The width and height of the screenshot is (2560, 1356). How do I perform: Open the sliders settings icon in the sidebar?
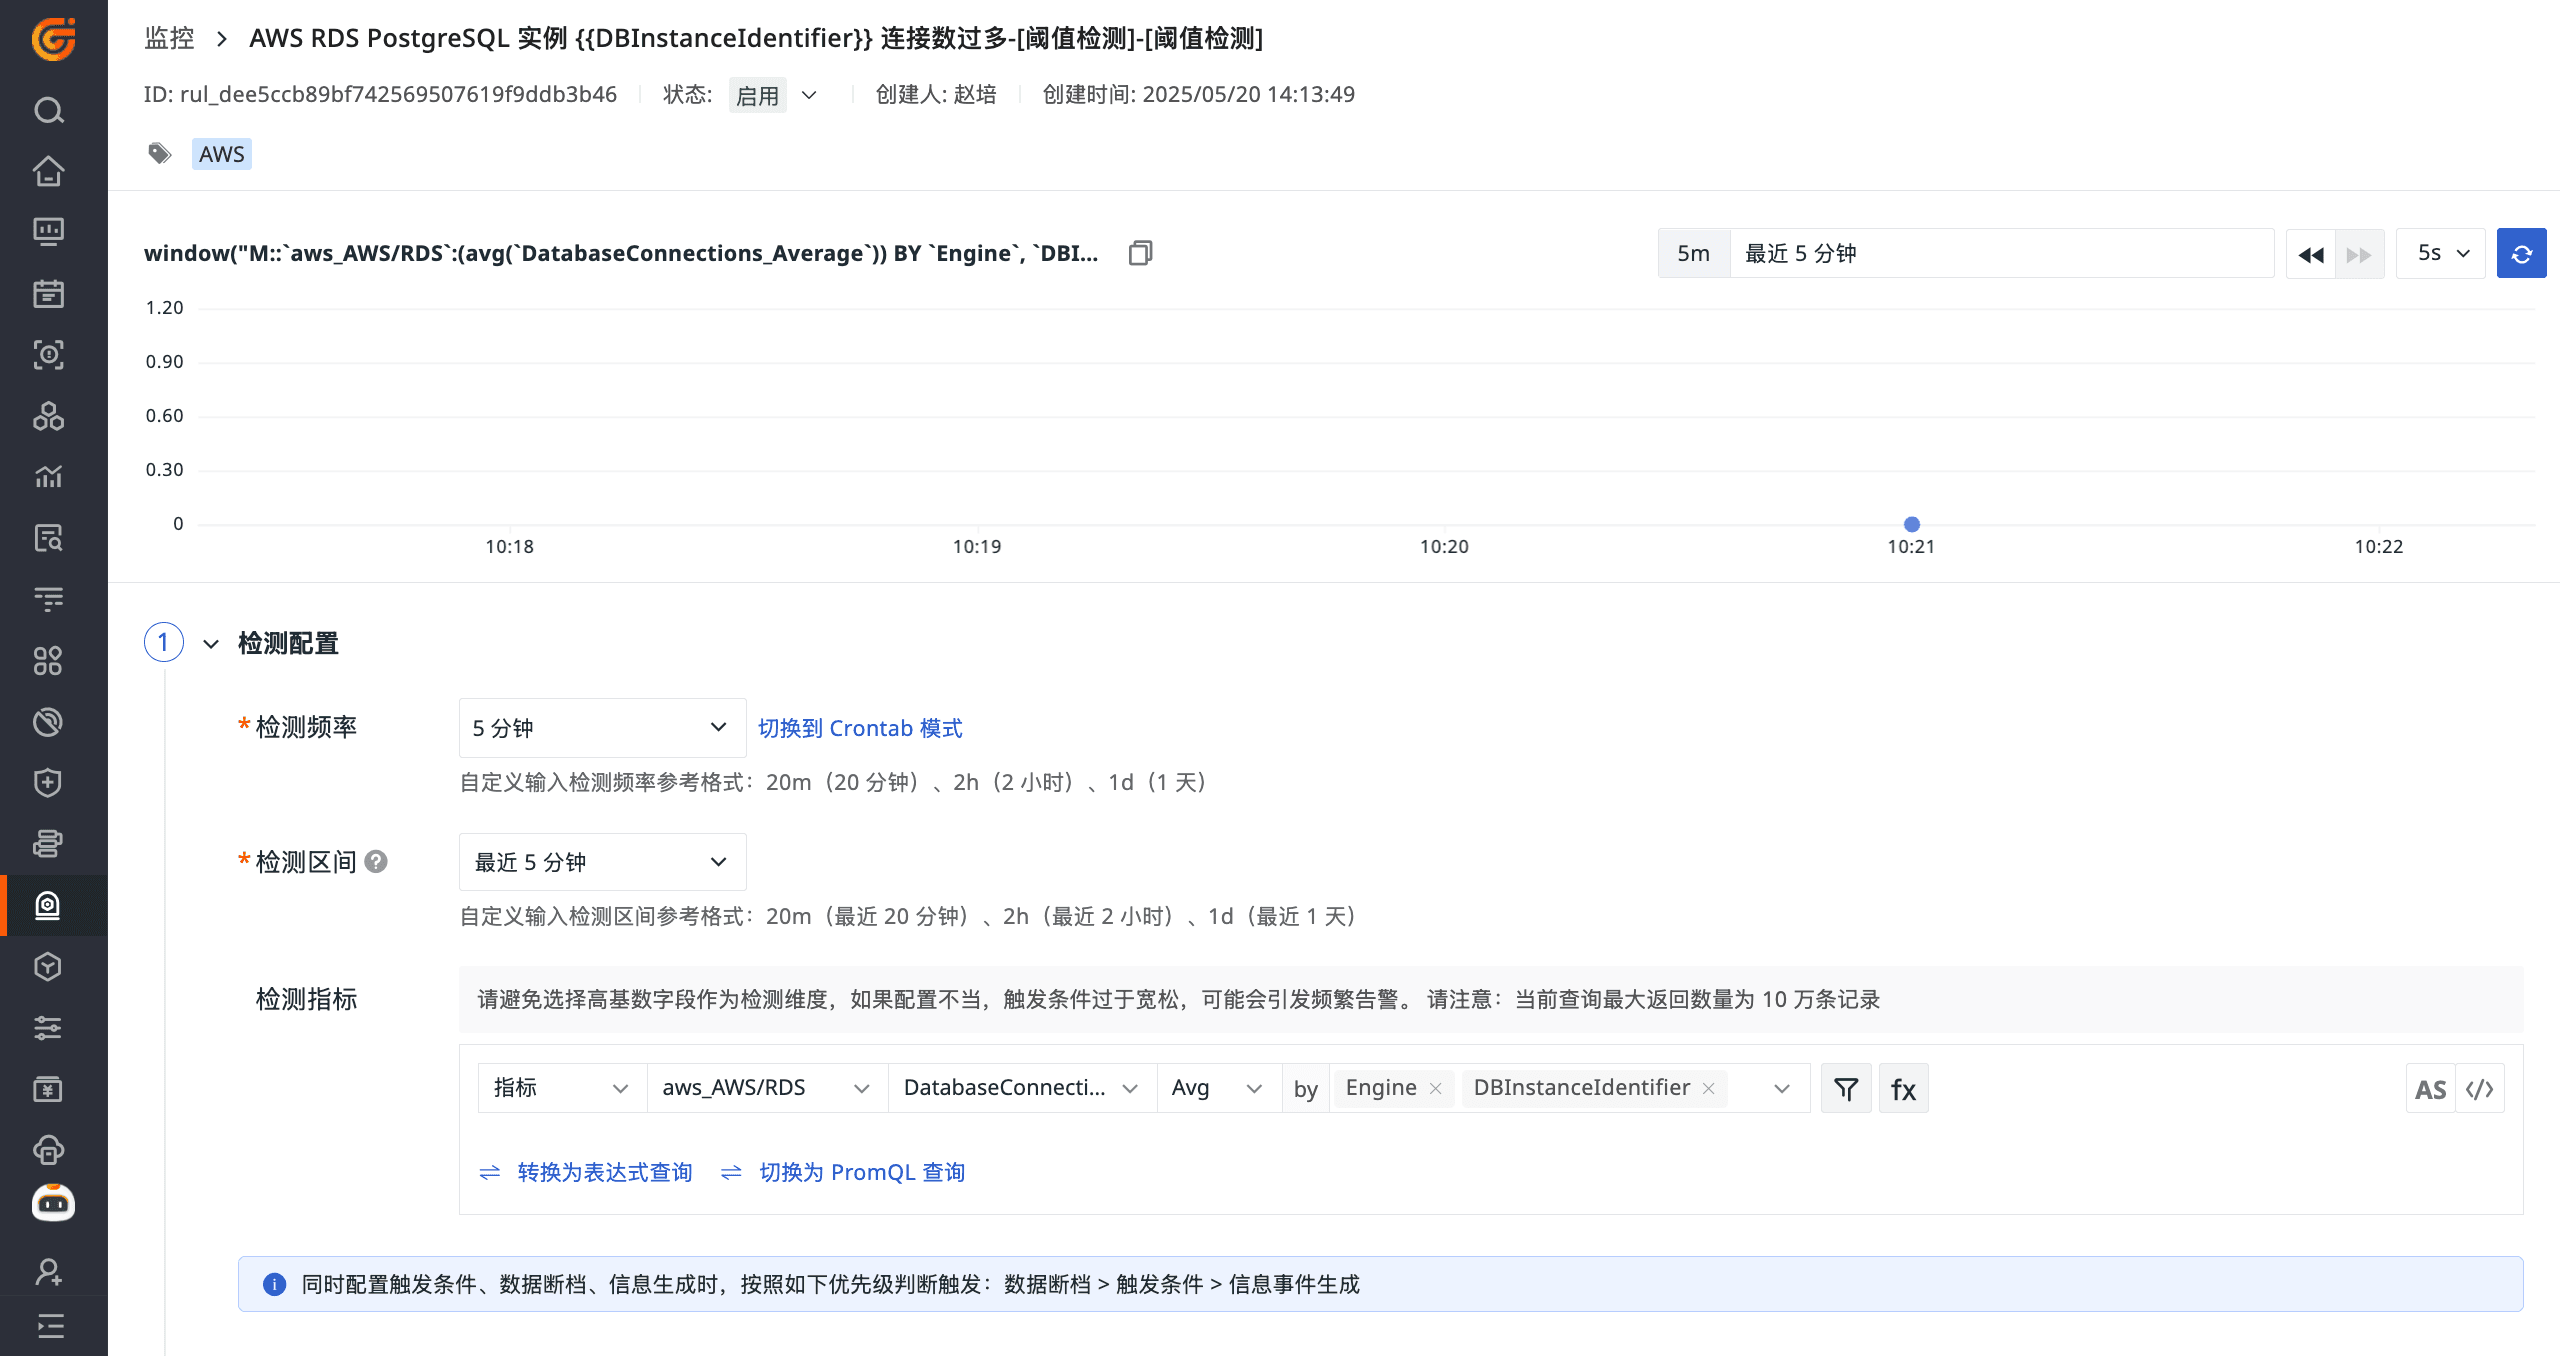(x=49, y=1028)
